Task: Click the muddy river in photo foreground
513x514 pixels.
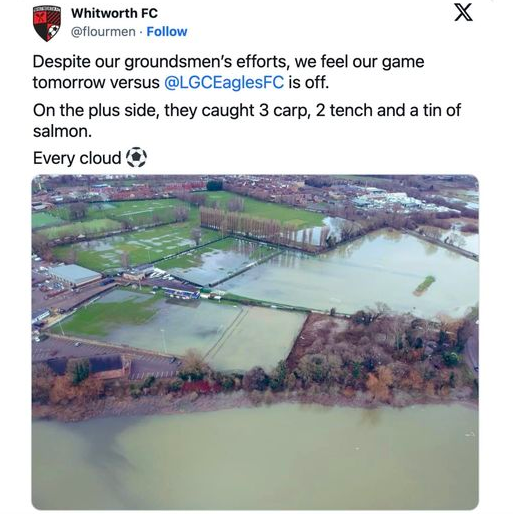Action: (255, 458)
